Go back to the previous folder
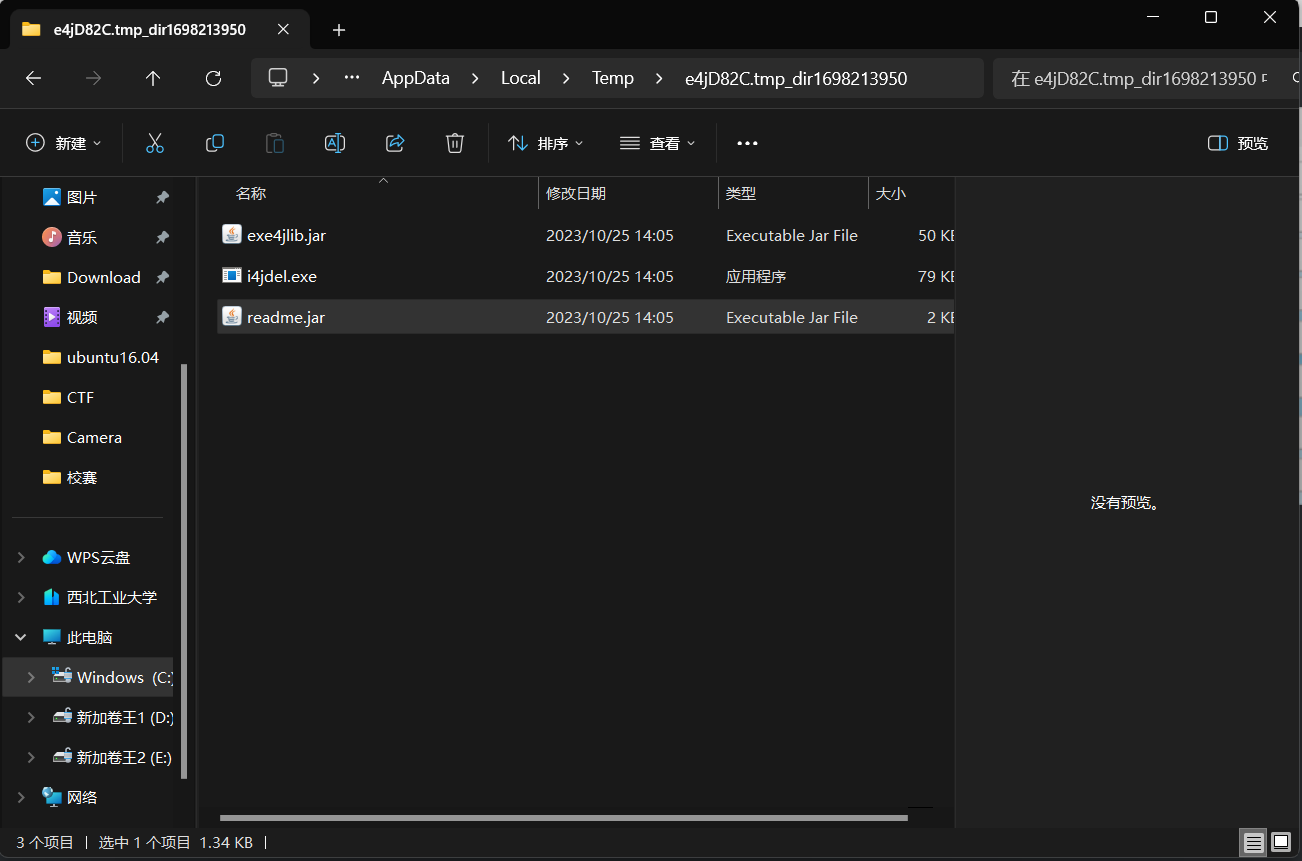This screenshot has width=1302, height=861. [x=33, y=78]
